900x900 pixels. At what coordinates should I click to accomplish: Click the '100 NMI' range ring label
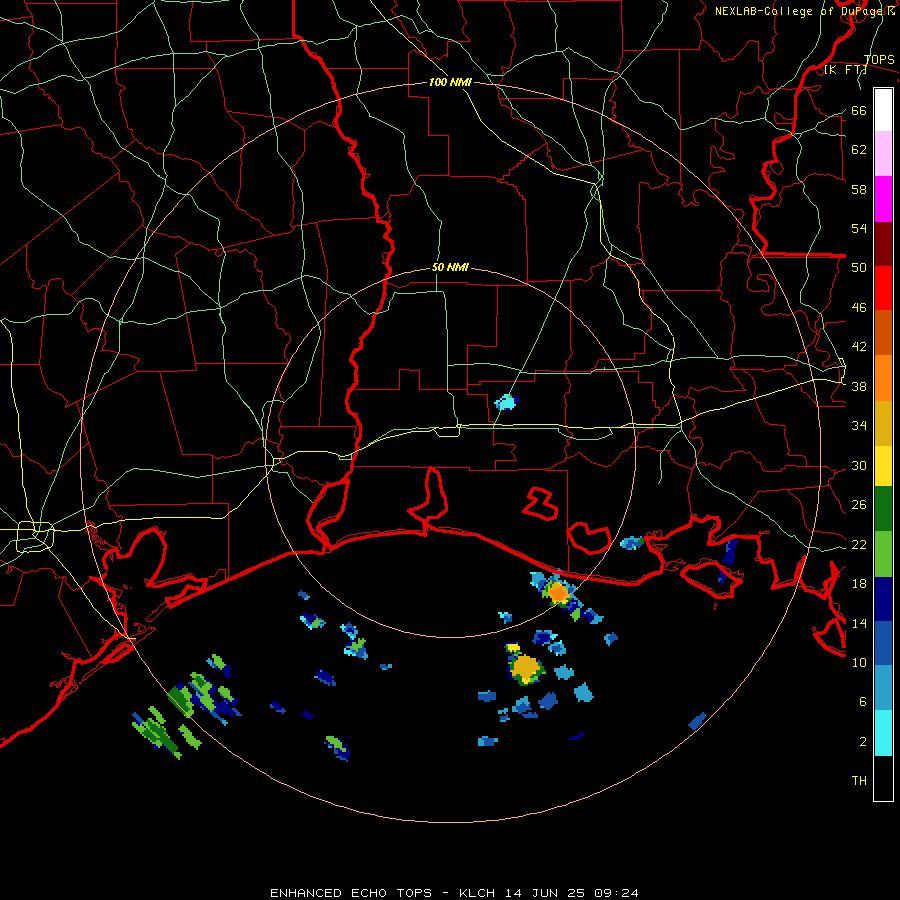pyautogui.click(x=450, y=82)
